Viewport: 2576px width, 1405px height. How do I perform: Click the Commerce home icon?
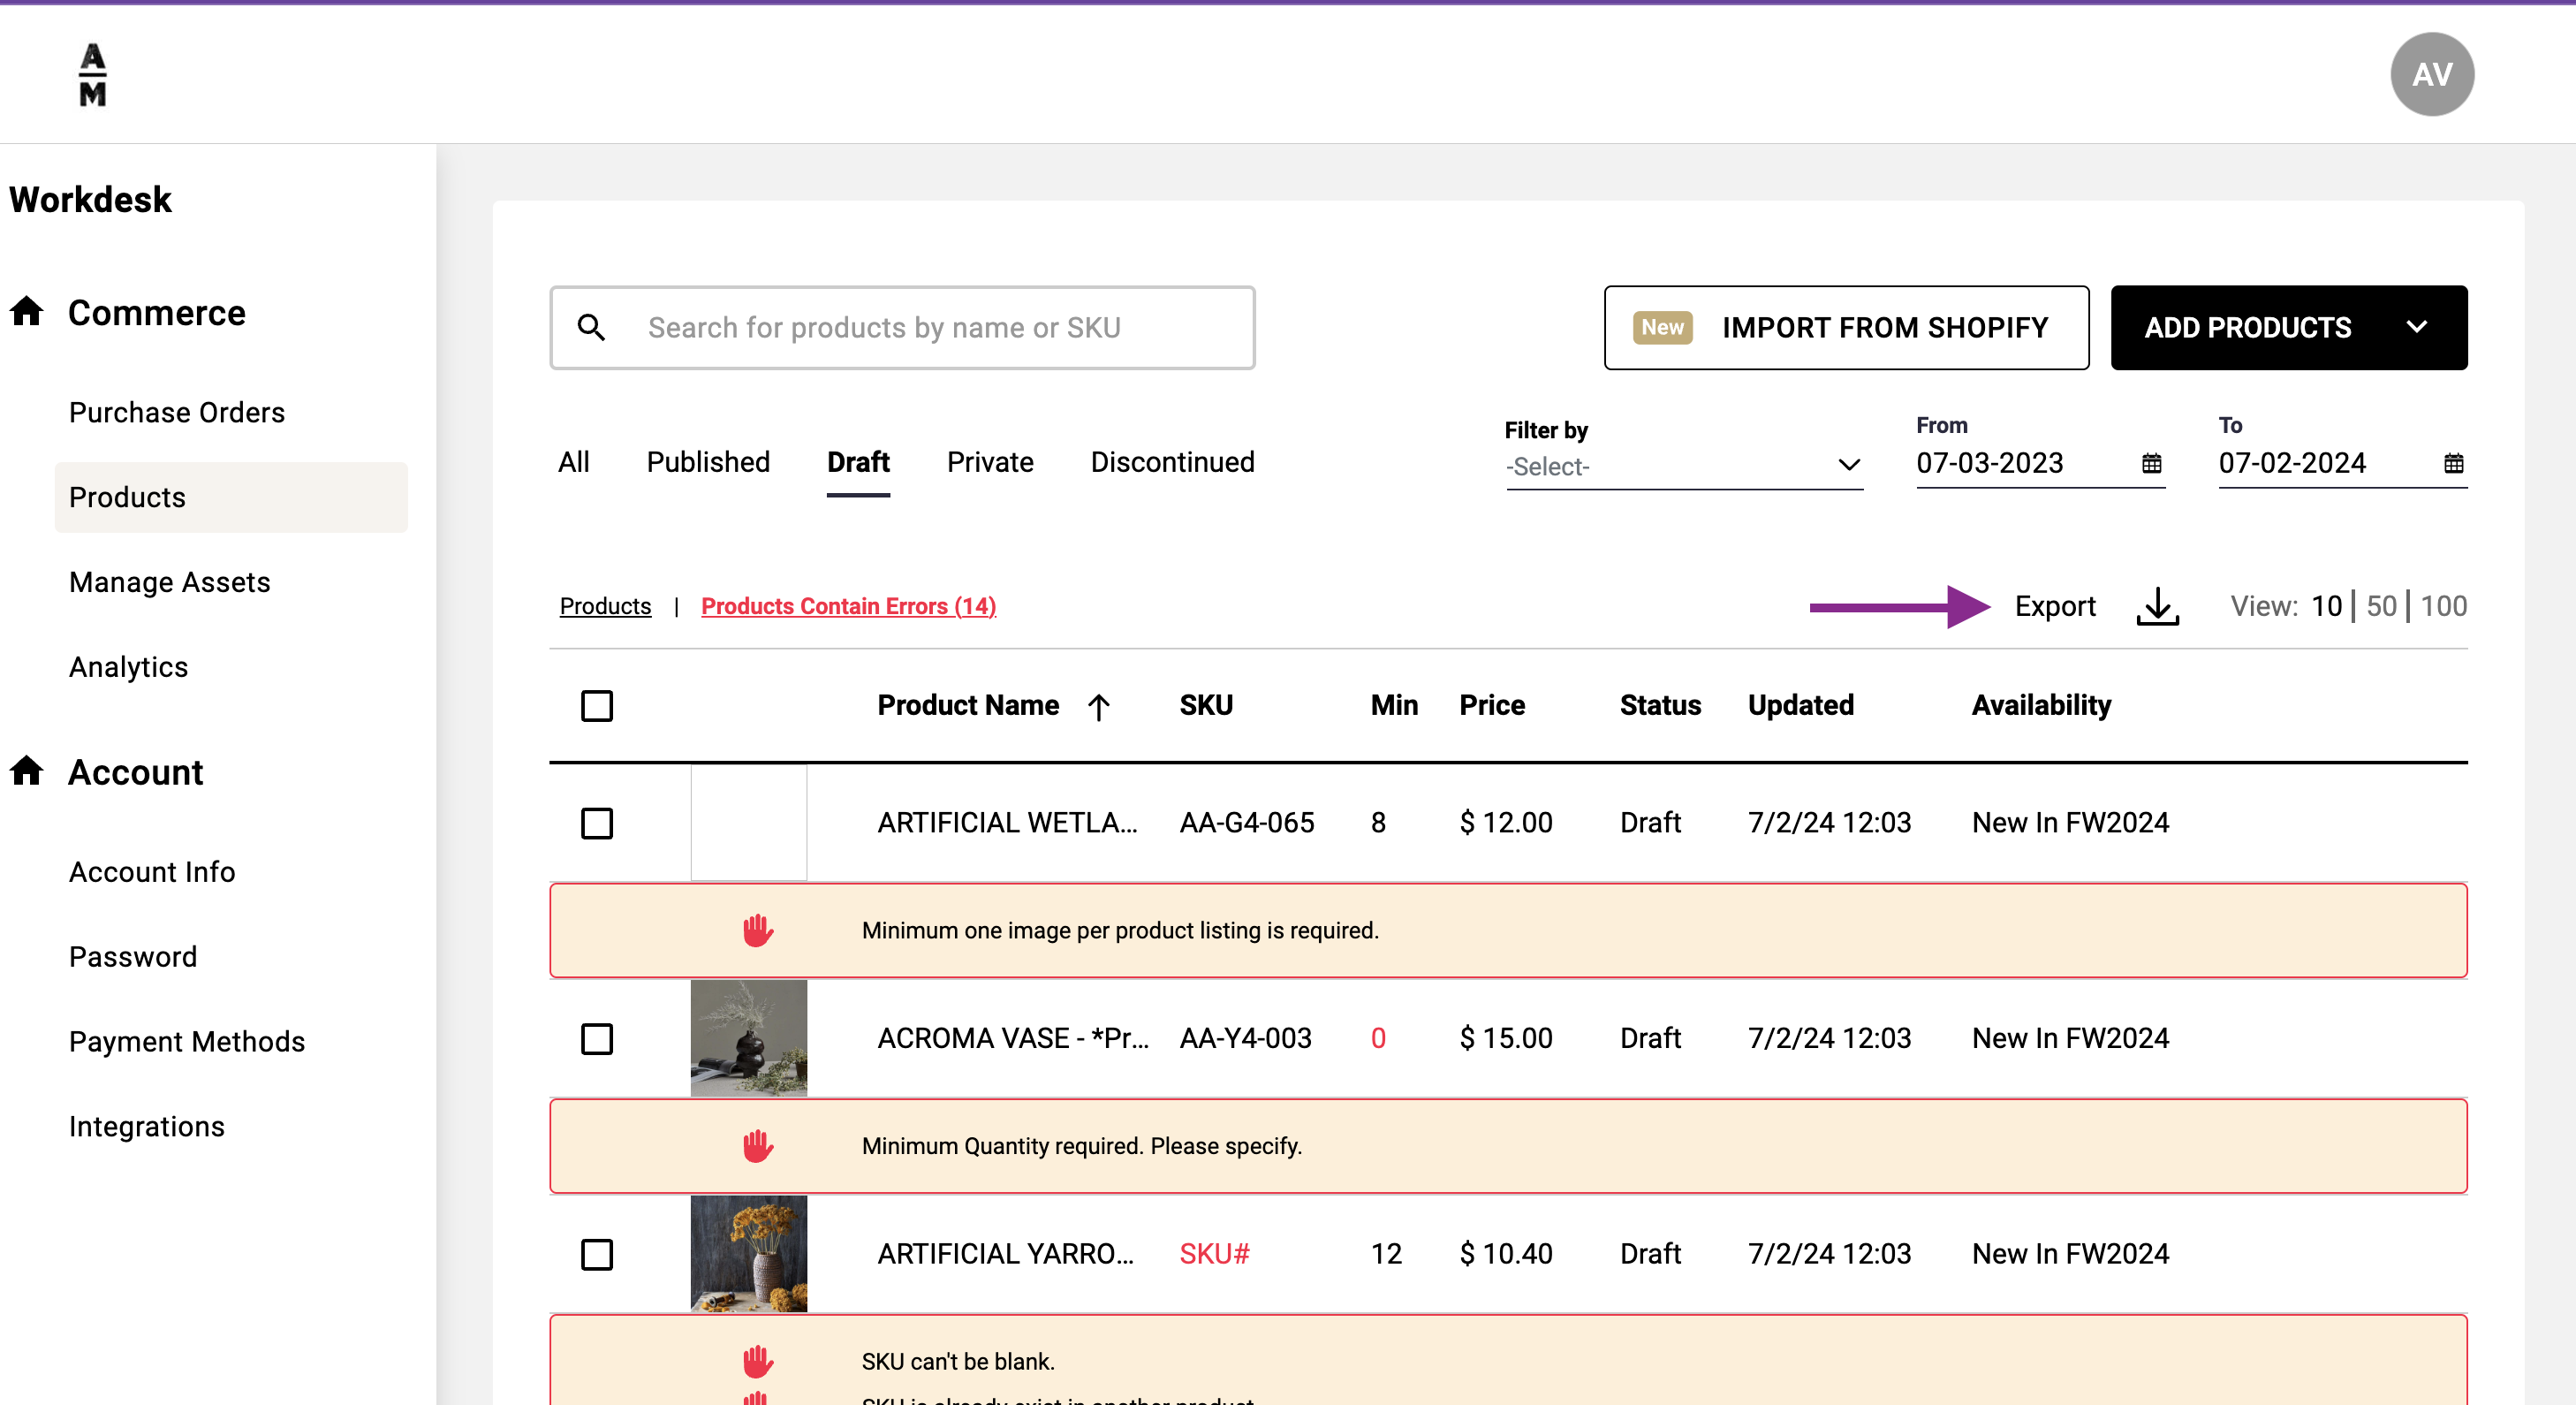[27, 312]
